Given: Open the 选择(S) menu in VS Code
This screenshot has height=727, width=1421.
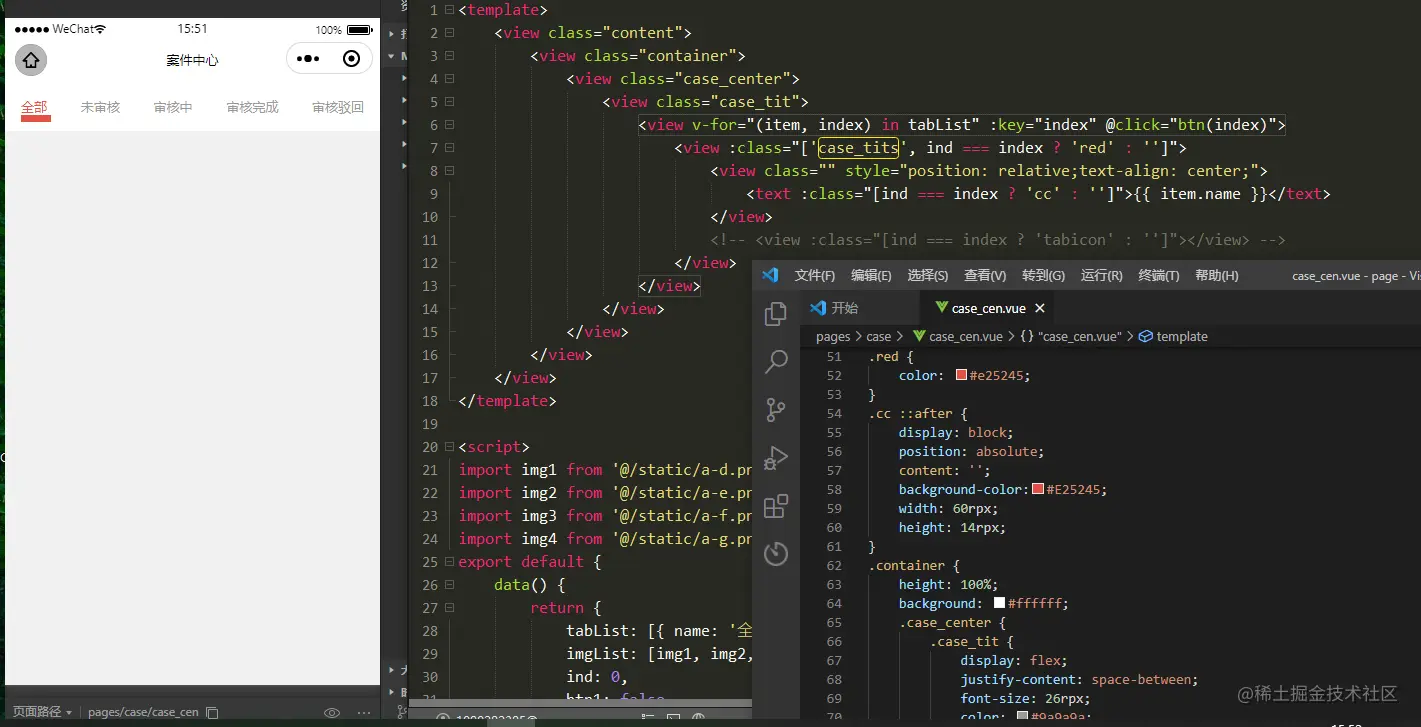Looking at the screenshot, I should click(927, 275).
